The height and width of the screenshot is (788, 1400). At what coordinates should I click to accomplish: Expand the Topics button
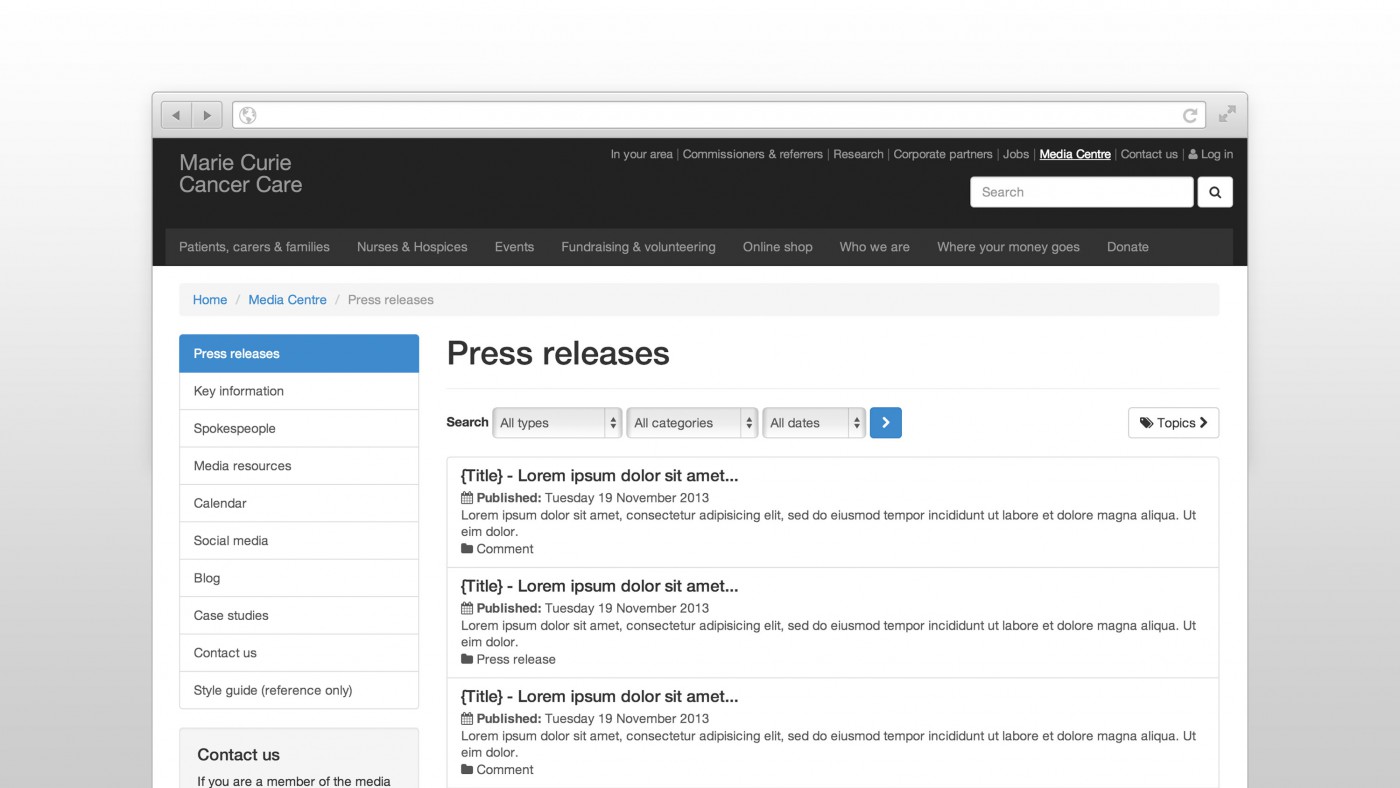(1173, 423)
